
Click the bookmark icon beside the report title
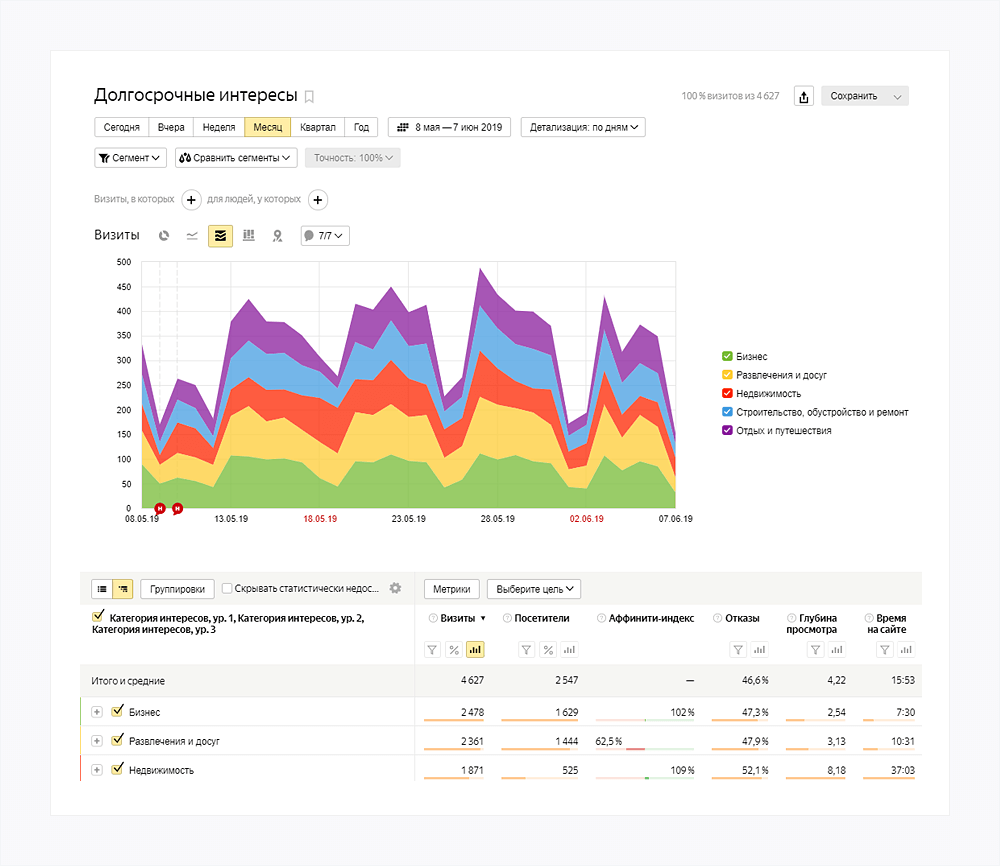pos(309,97)
